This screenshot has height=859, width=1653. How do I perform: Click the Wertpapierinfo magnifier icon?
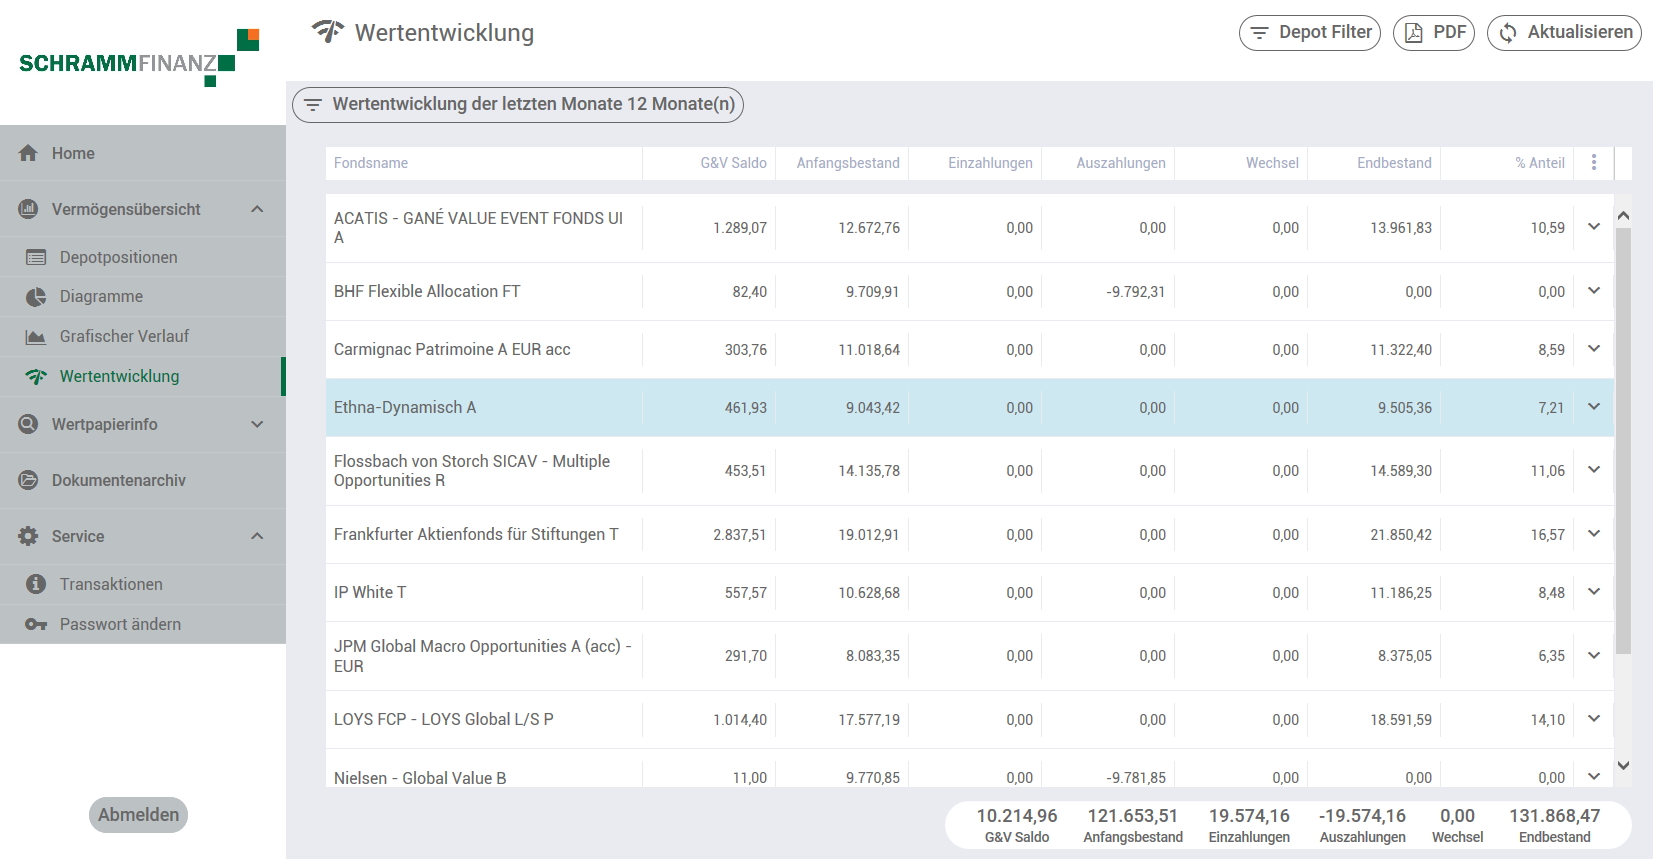click(28, 424)
